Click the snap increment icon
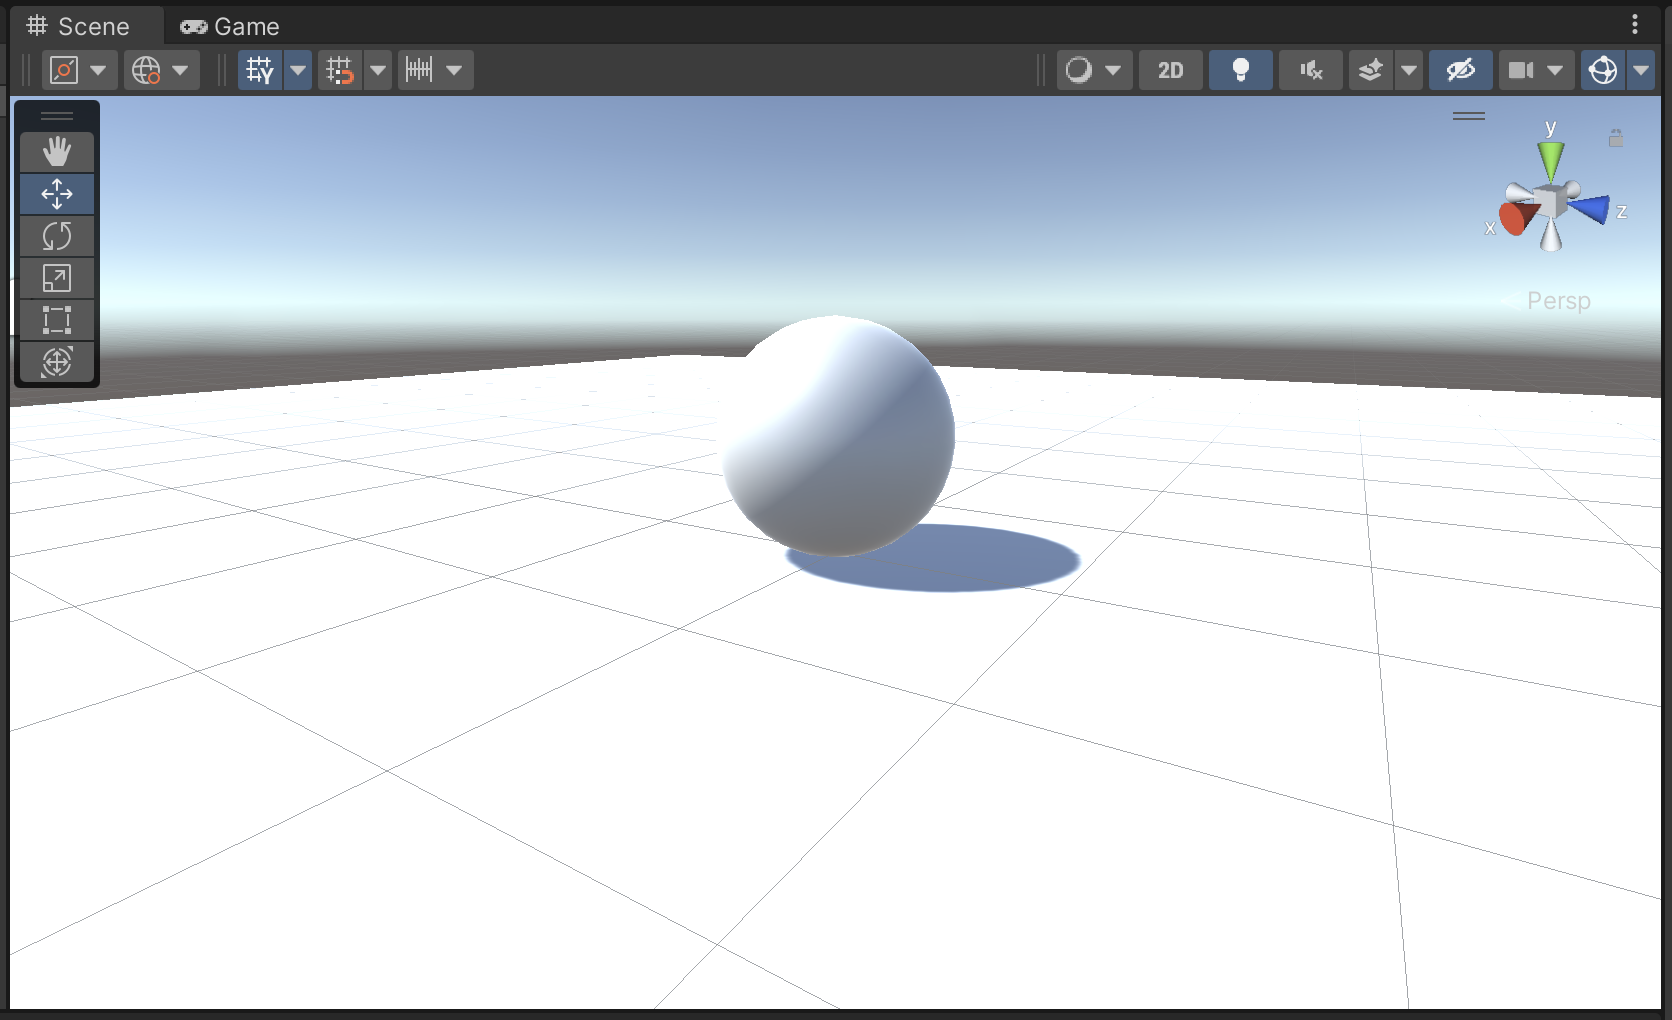The image size is (1672, 1020). point(419,70)
